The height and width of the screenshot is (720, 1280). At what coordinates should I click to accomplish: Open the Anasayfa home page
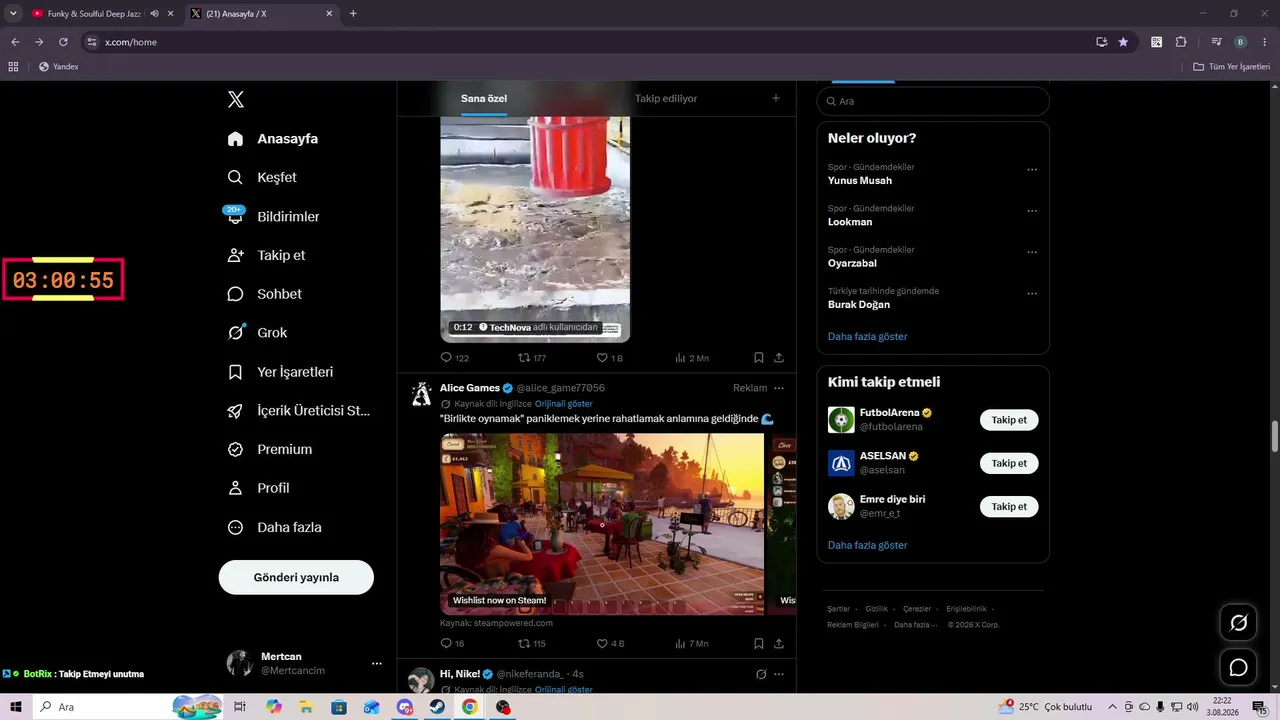tap(272, 139)
